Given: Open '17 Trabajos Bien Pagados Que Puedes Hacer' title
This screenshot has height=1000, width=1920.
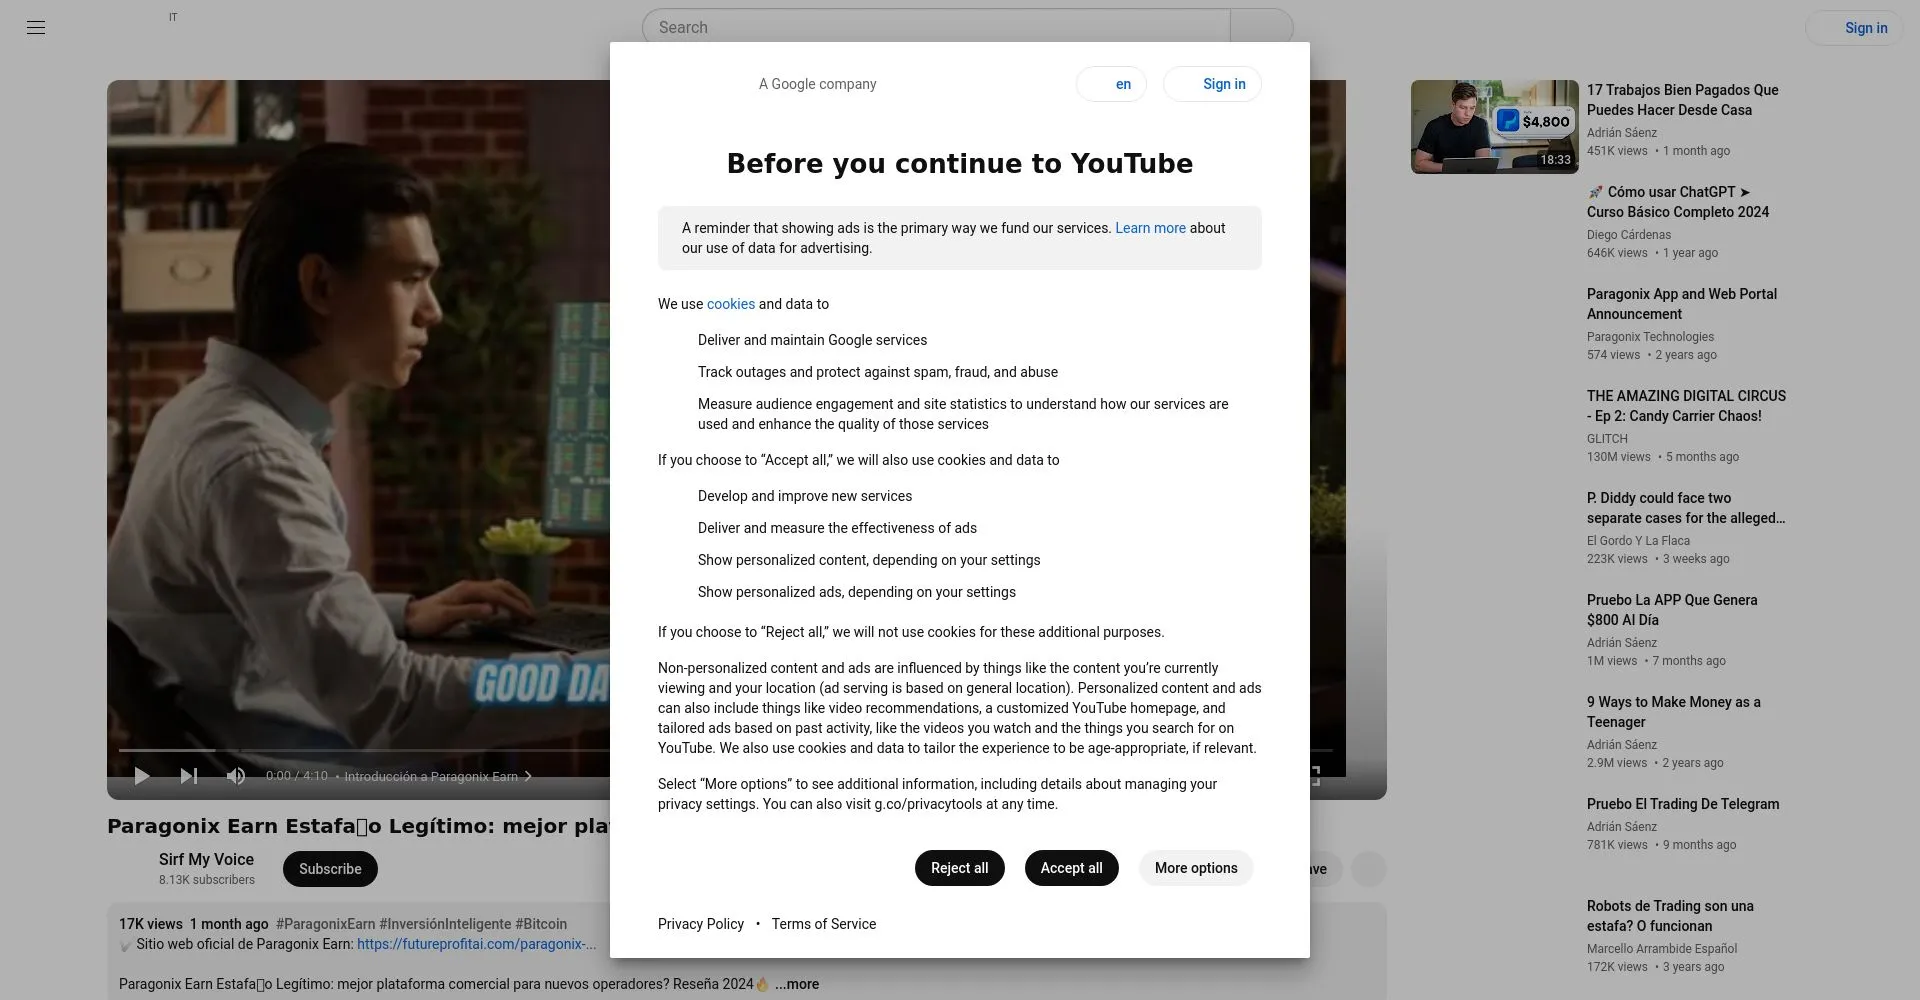Looking at the screenshot, I should [1682, 100].
